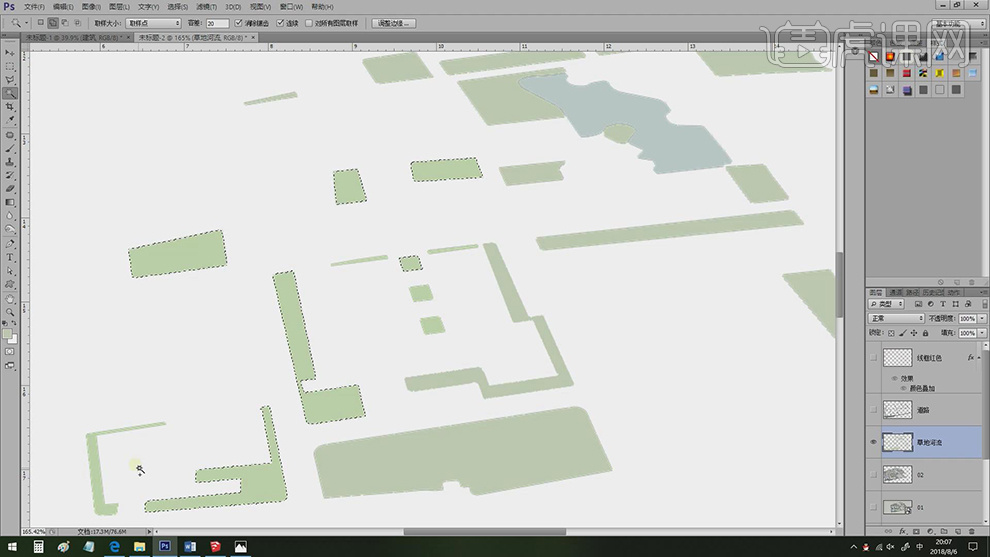
Task: Click the foreground color swatch
Action: [7, 333]
